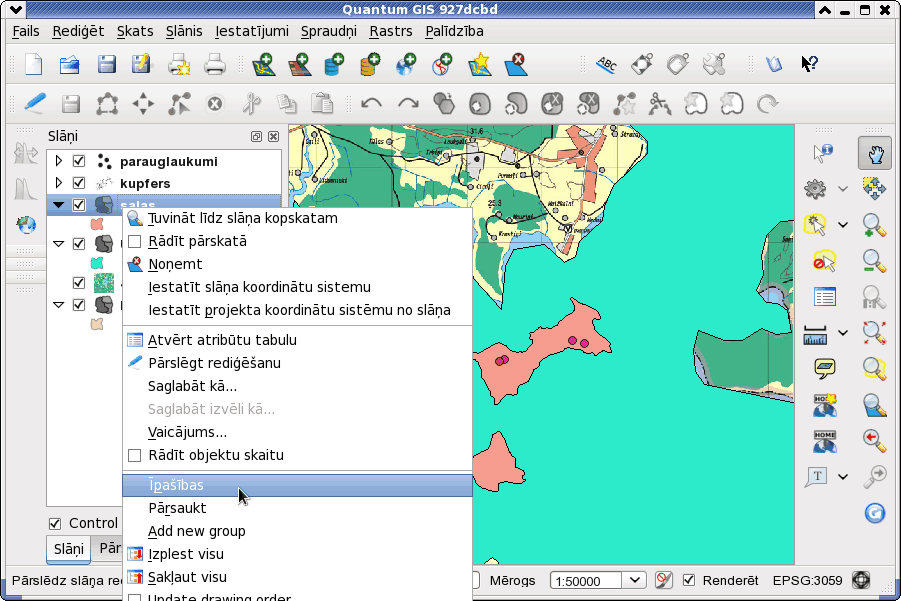
Task: Click the beige layer legend swatch
Action: click(x=97, y=324)
